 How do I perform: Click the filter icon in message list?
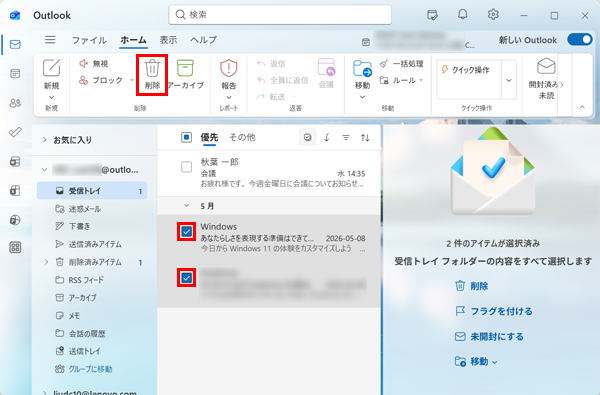pos(346,137)
